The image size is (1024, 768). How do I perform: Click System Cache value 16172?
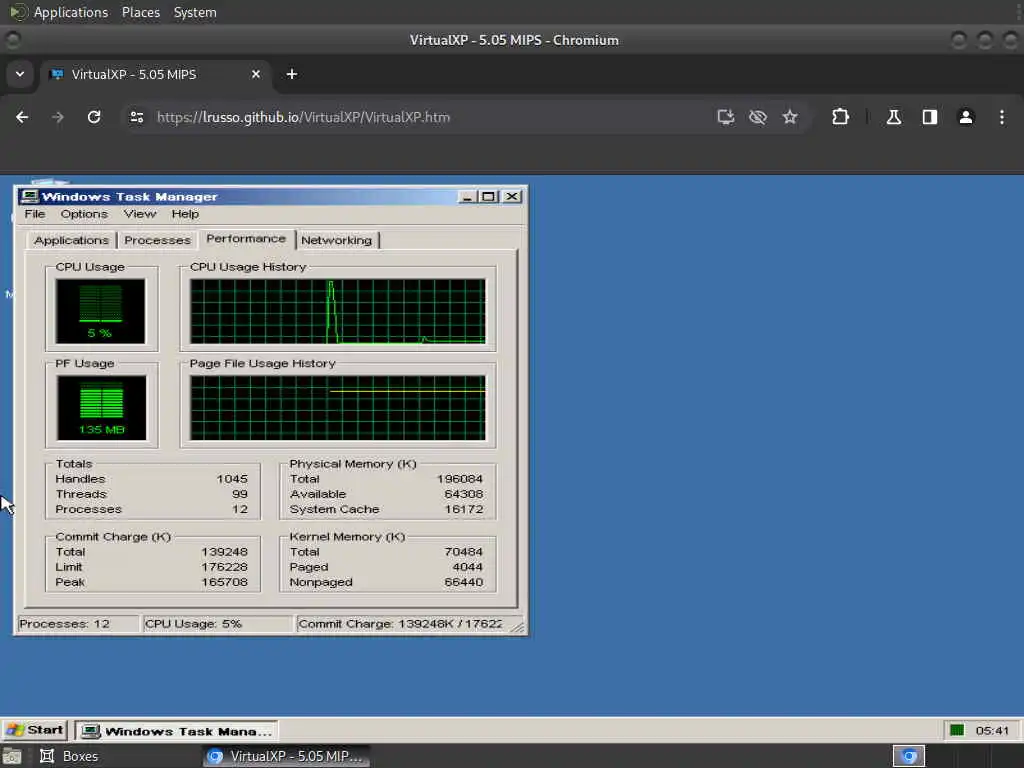[464, 509]
